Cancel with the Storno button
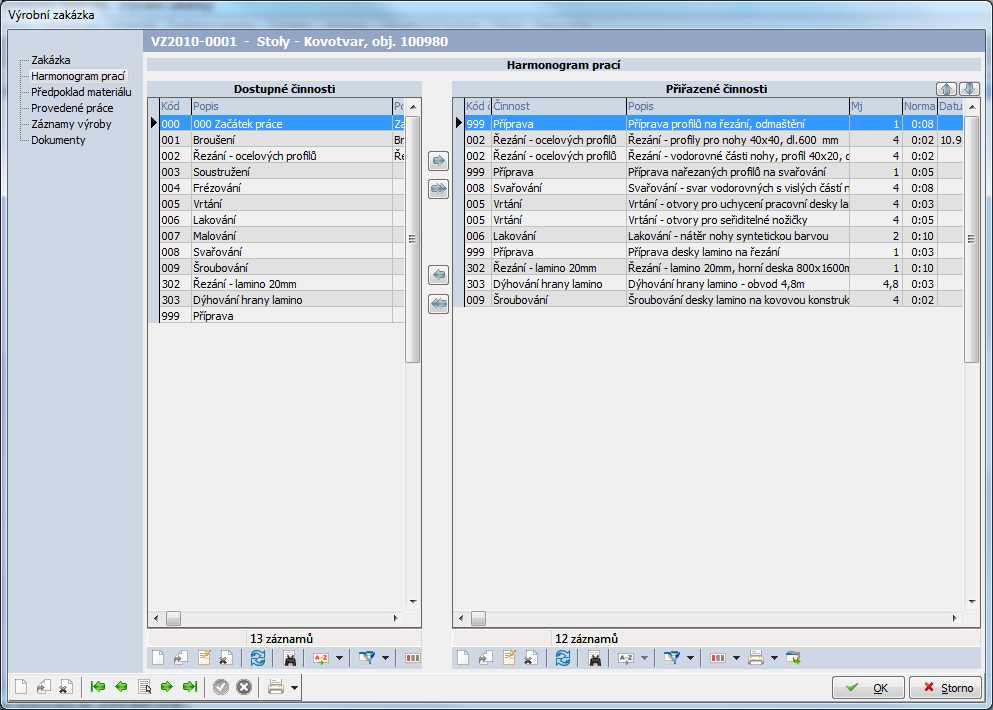Screen dimensions: 993x710 tap(946, 688)
